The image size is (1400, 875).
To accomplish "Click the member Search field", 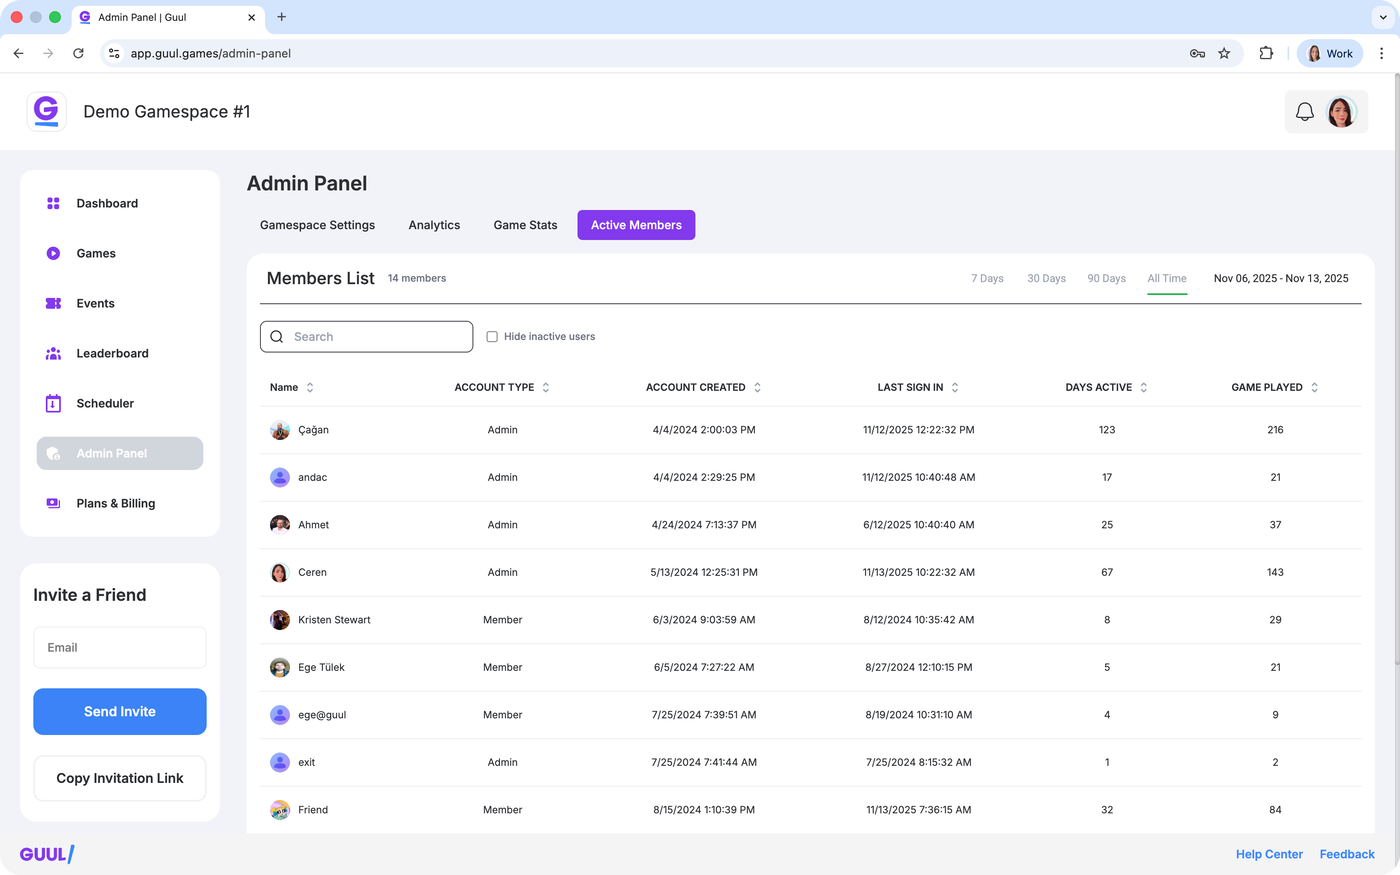I will [366, 337].
